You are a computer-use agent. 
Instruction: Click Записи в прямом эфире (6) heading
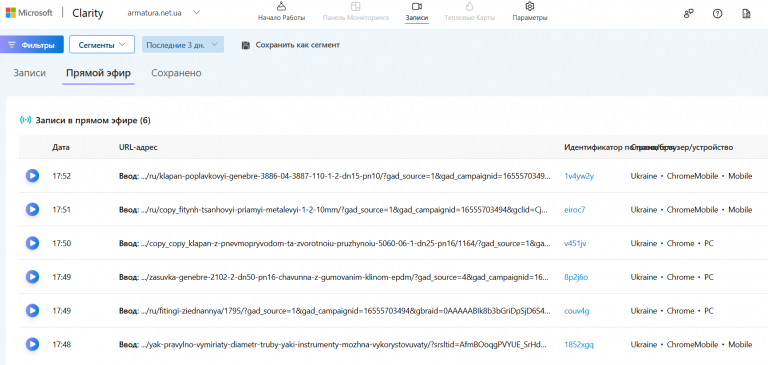click(x=93, y=121)
